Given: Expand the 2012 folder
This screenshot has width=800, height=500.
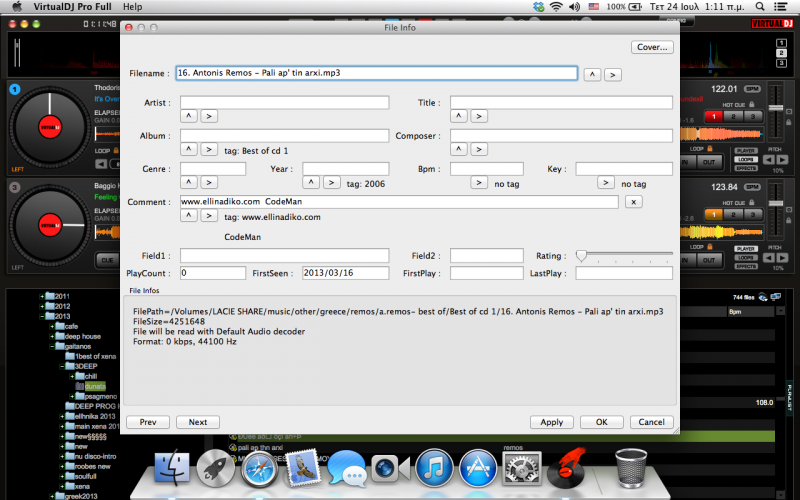Looking at the screenshot, I should (x=42, y=306).
